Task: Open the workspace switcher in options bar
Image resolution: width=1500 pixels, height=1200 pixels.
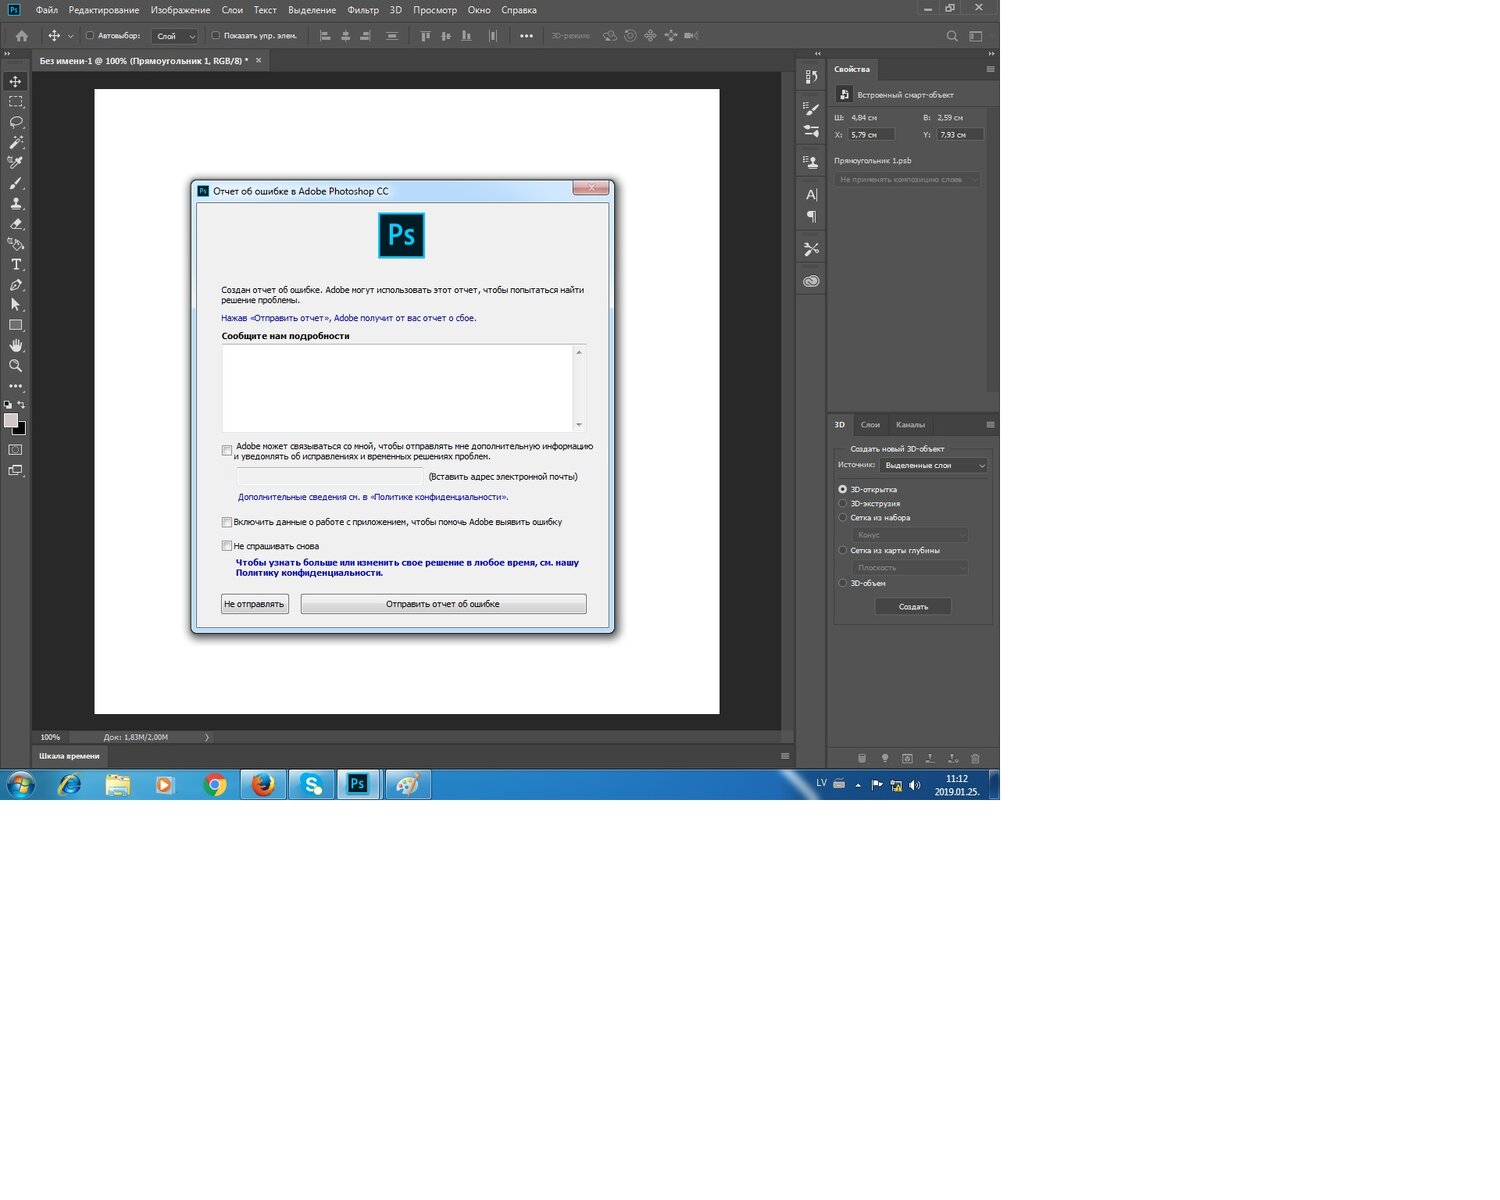Action: coord(976,36)
